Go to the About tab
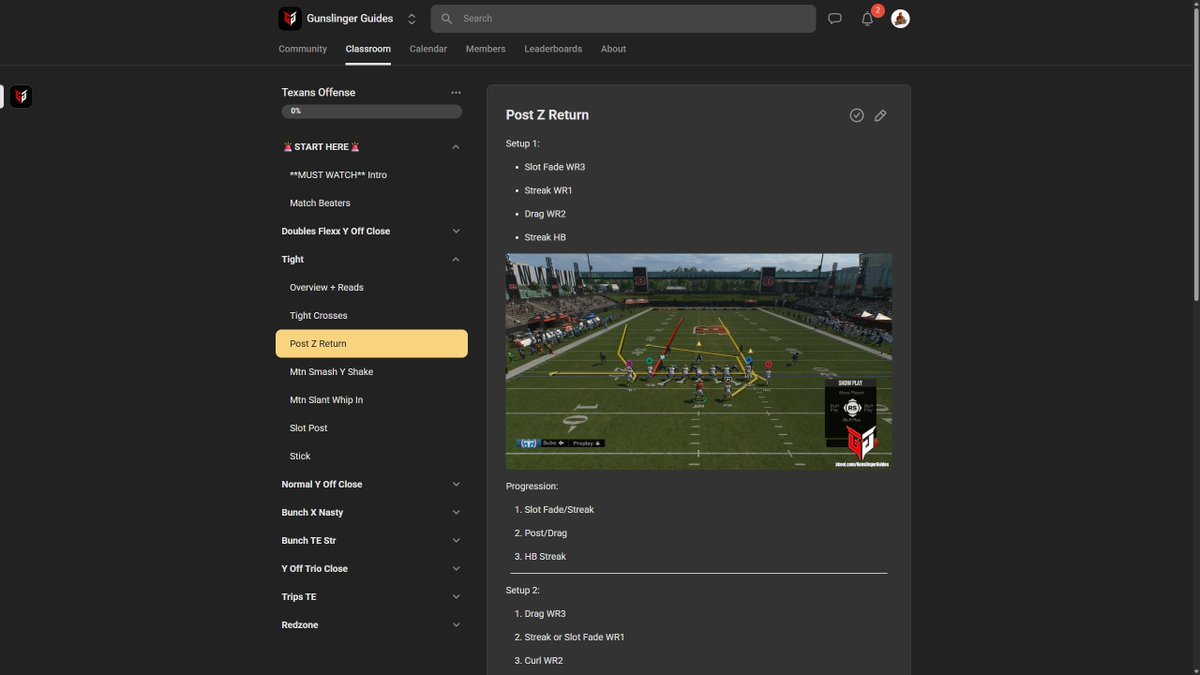Image resolution: width=1200 pixels, height=675 pixels. tap(614, 49)
